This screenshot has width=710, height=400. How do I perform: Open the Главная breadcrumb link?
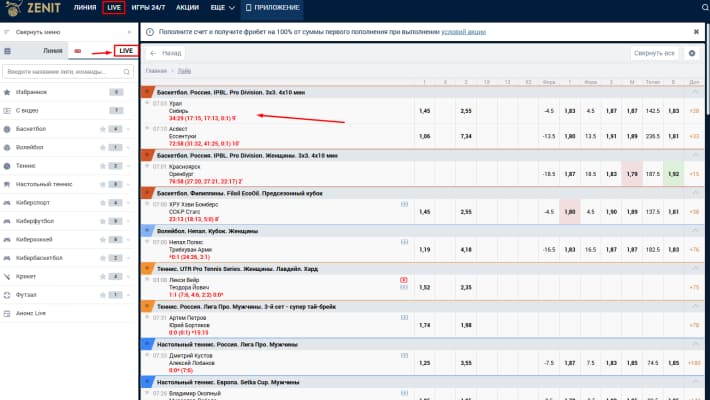(156, 71)
